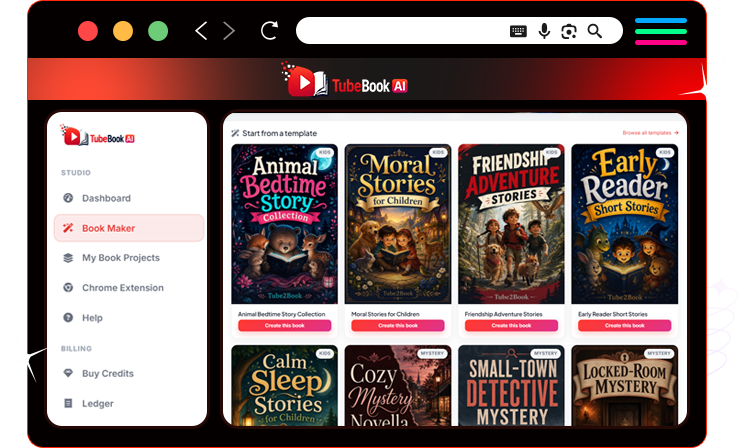This screenshot has height=448, width=741.
Task: Click the Chrome Extension icon
Action: (x=68, y=288)
